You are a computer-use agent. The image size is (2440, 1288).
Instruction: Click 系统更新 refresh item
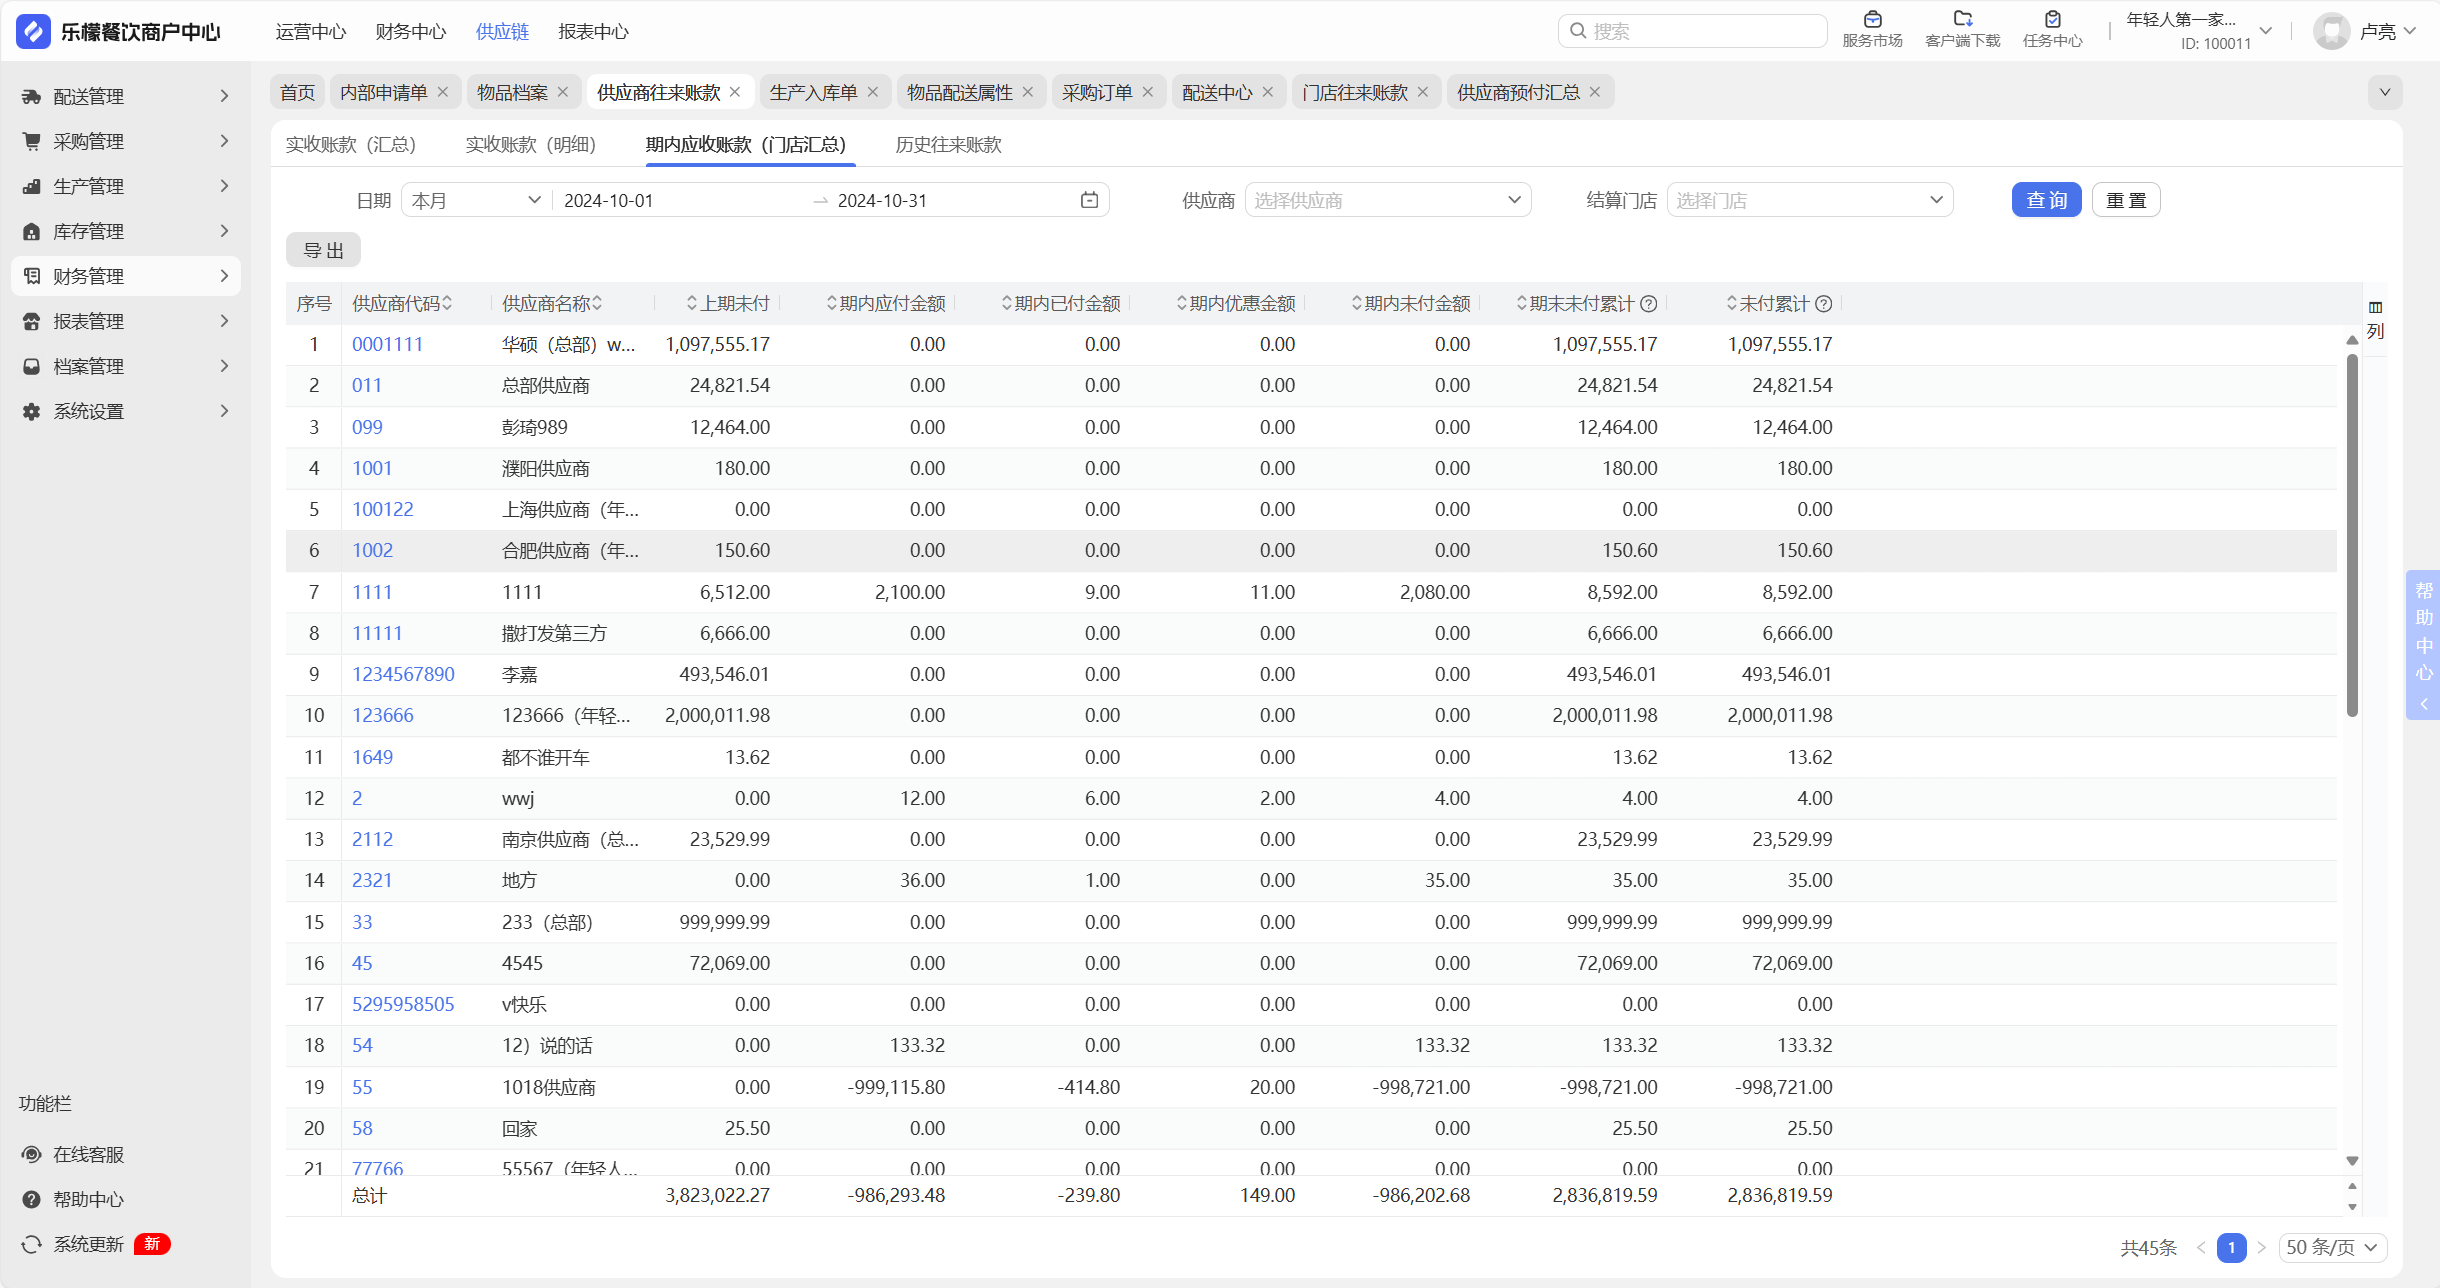pyautogui.click(x=72, y=1244)
